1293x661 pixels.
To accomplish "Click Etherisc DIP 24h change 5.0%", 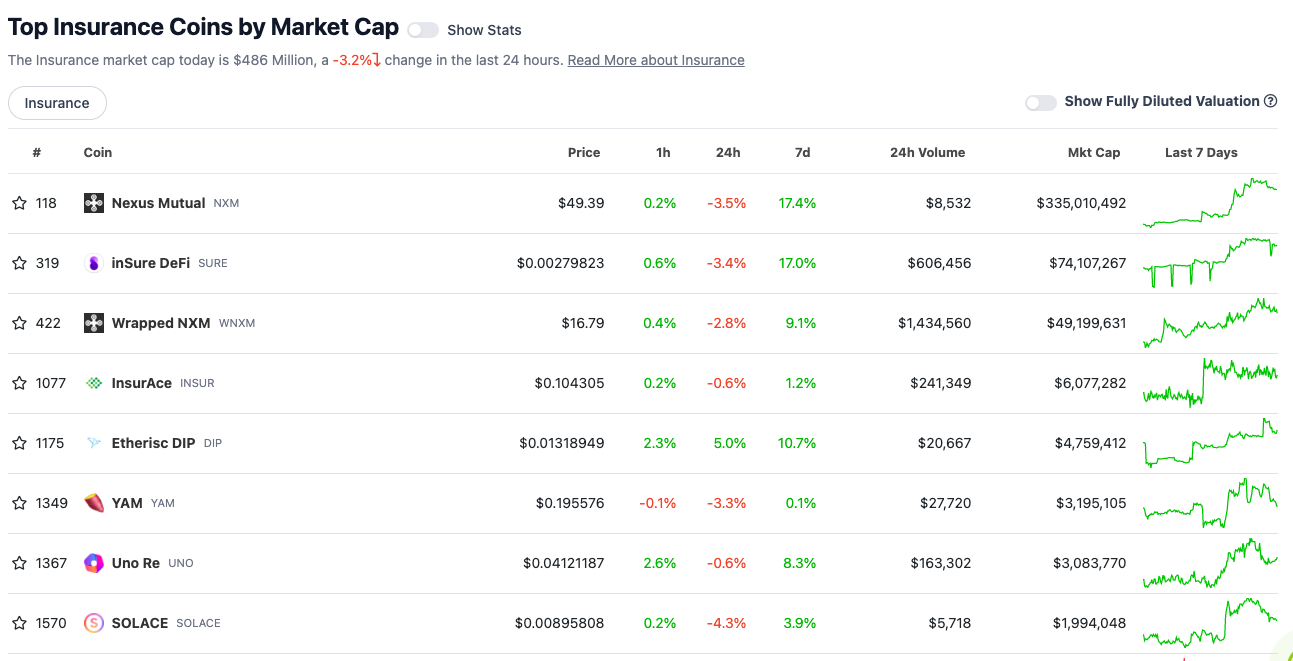I will tap(729, 443).
